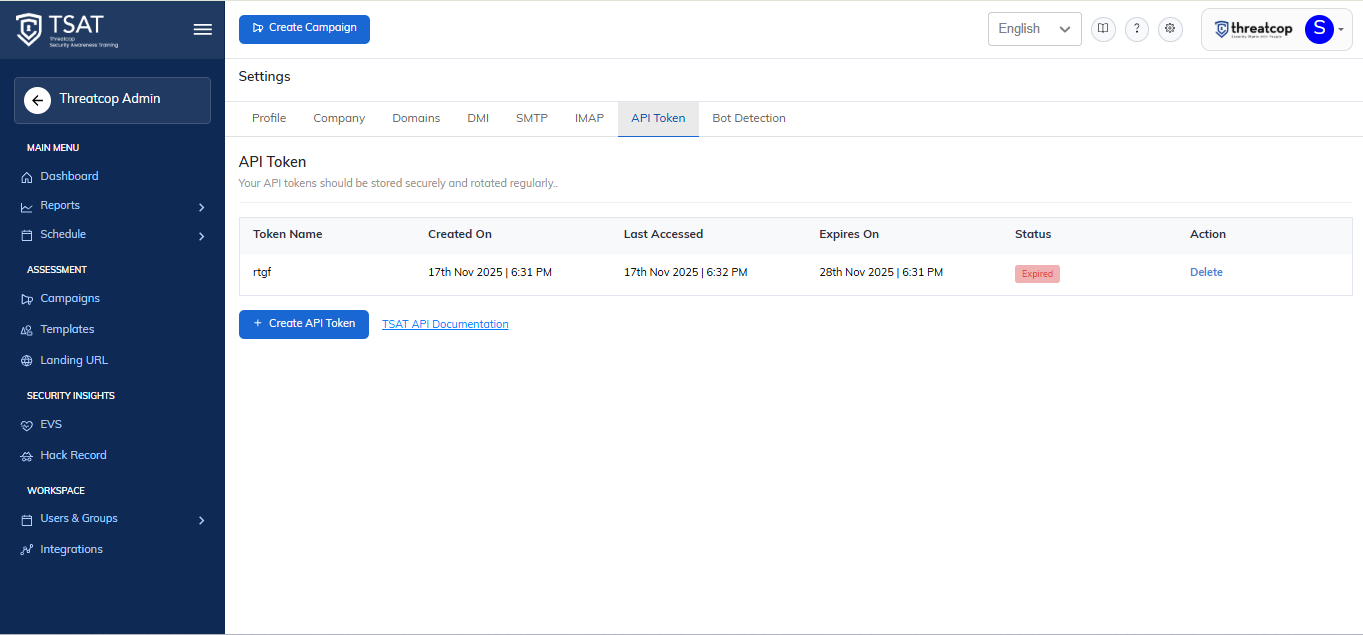Image resolution: width=1363 pixels, height=635 pixels.
Task: Open the user account dropdown arrow
Action: (1341, 29)
